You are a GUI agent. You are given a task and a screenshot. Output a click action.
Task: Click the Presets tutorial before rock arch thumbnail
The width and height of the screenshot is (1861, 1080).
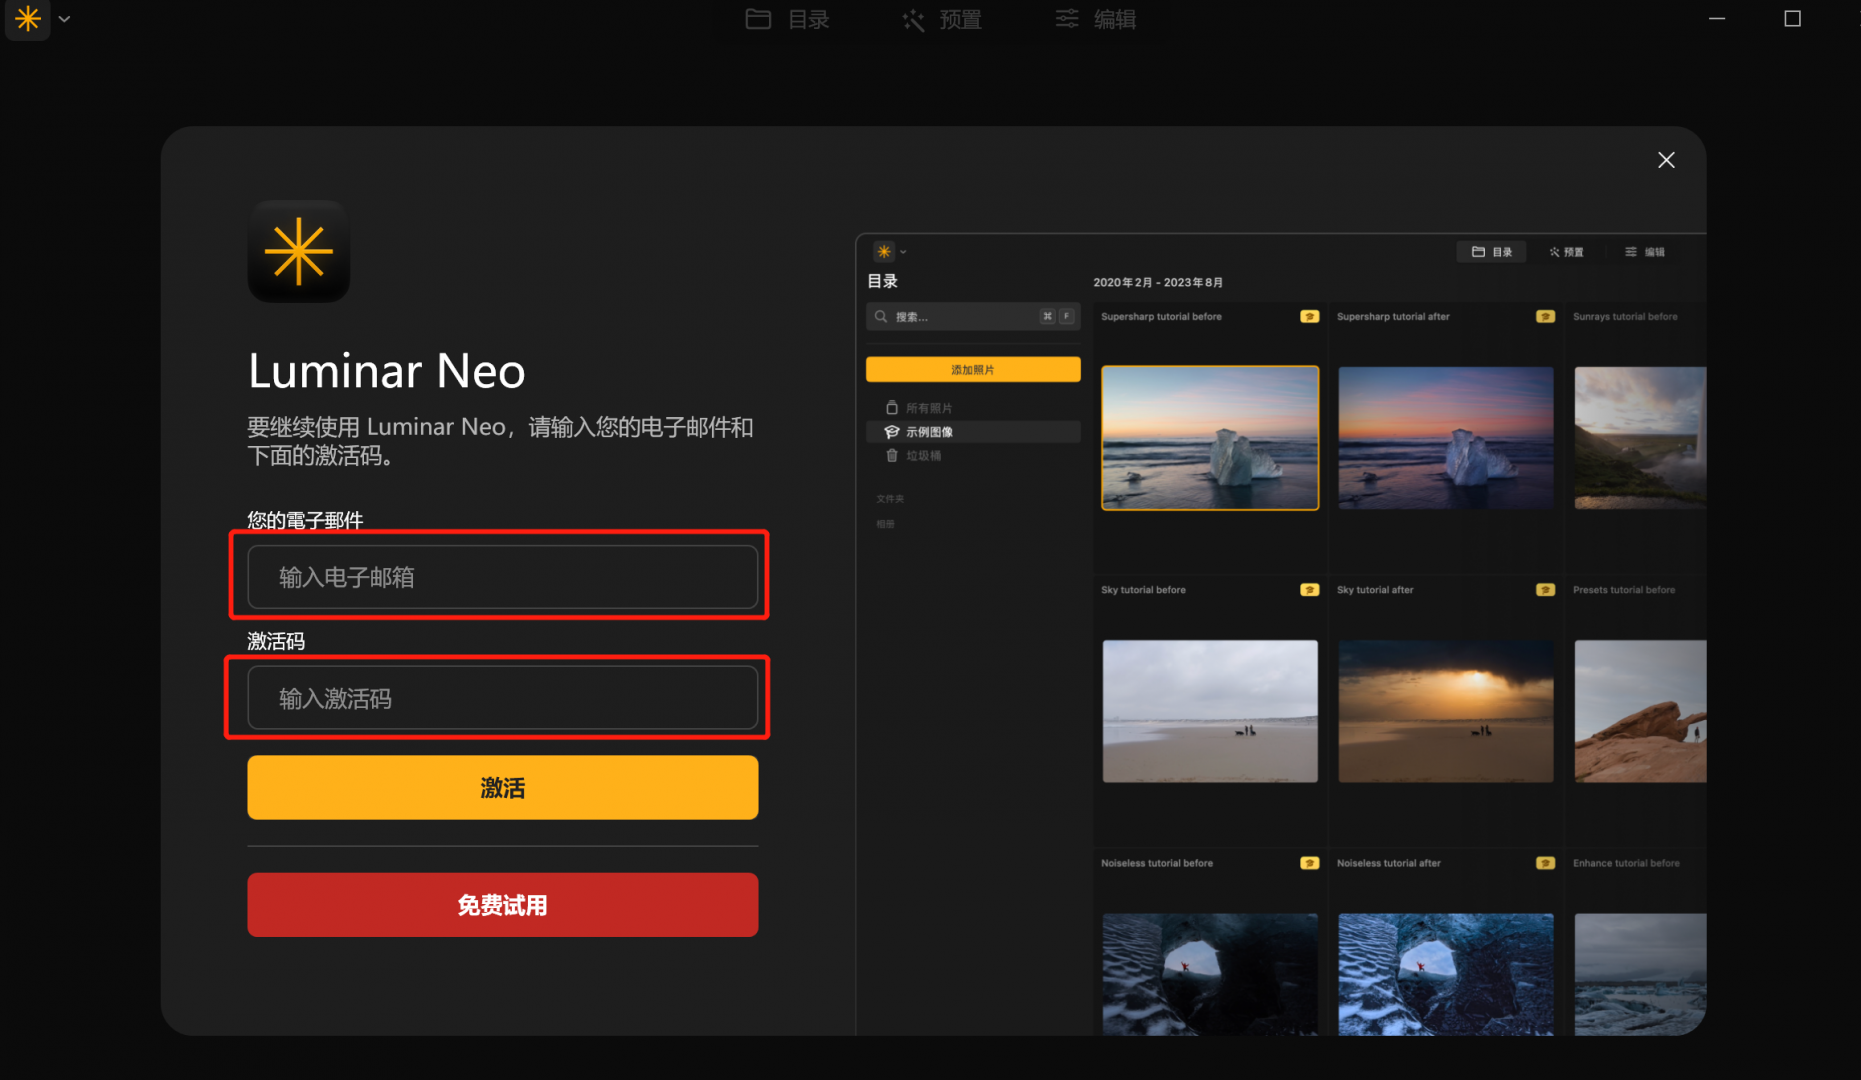coord(1640,711)
